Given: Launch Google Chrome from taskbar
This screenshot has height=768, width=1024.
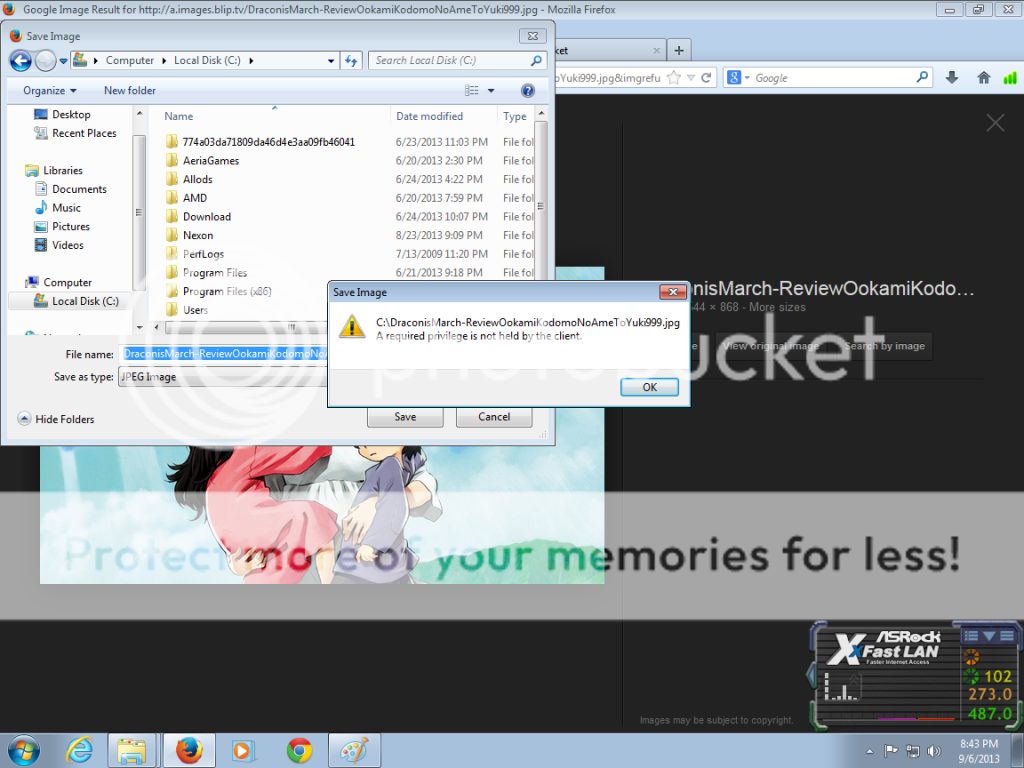Looking at the screenshot, I should click(x=299, y=751).
